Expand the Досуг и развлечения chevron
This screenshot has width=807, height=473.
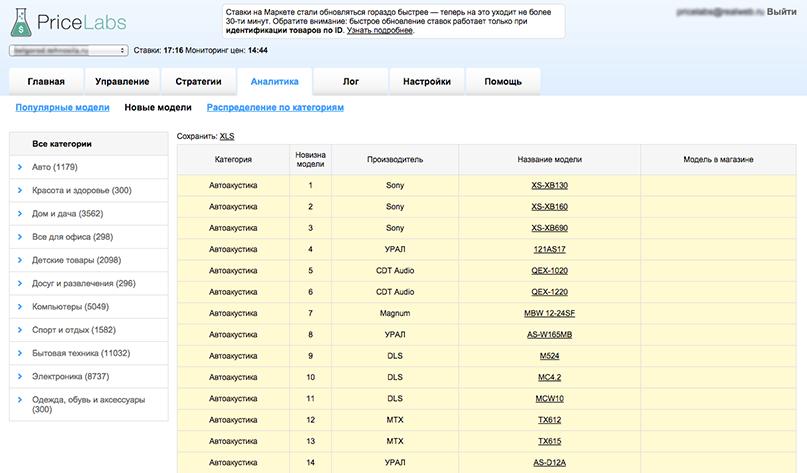pyautogui.click(x=20, y=284)
